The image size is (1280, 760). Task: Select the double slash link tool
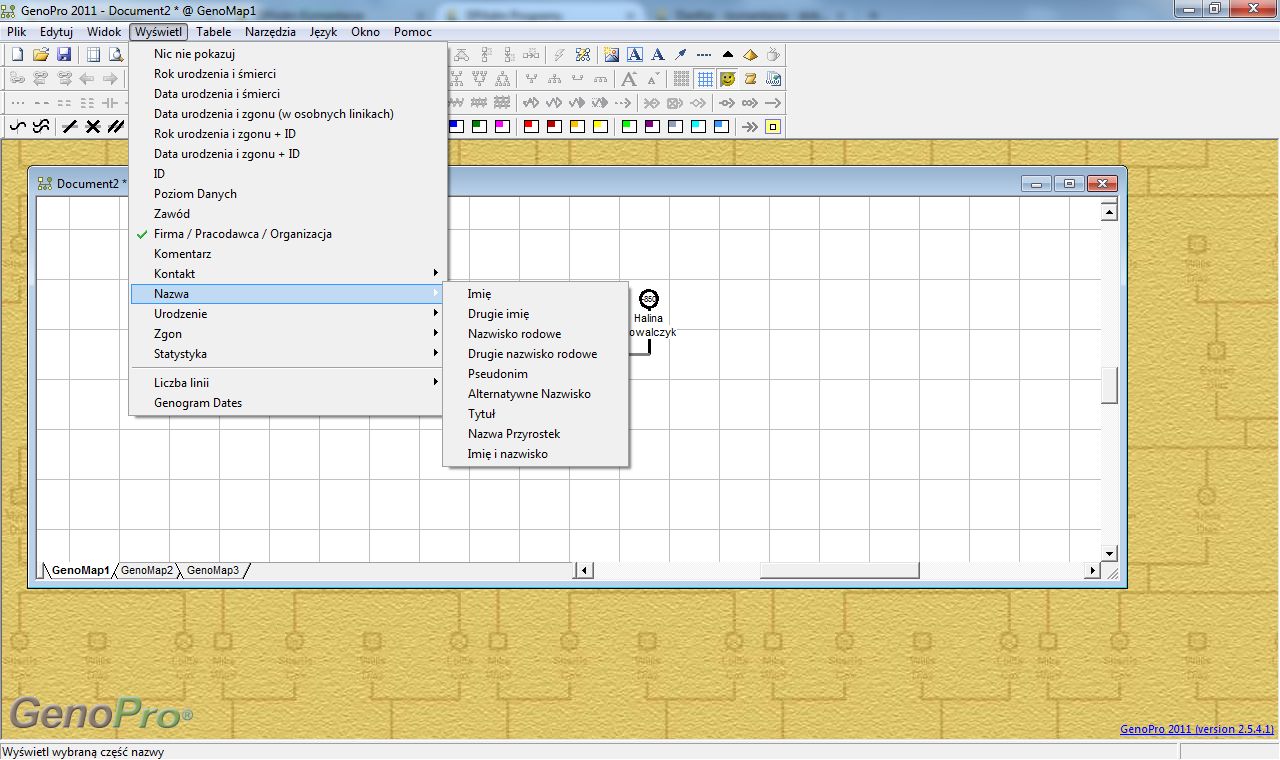coord(116,126)
